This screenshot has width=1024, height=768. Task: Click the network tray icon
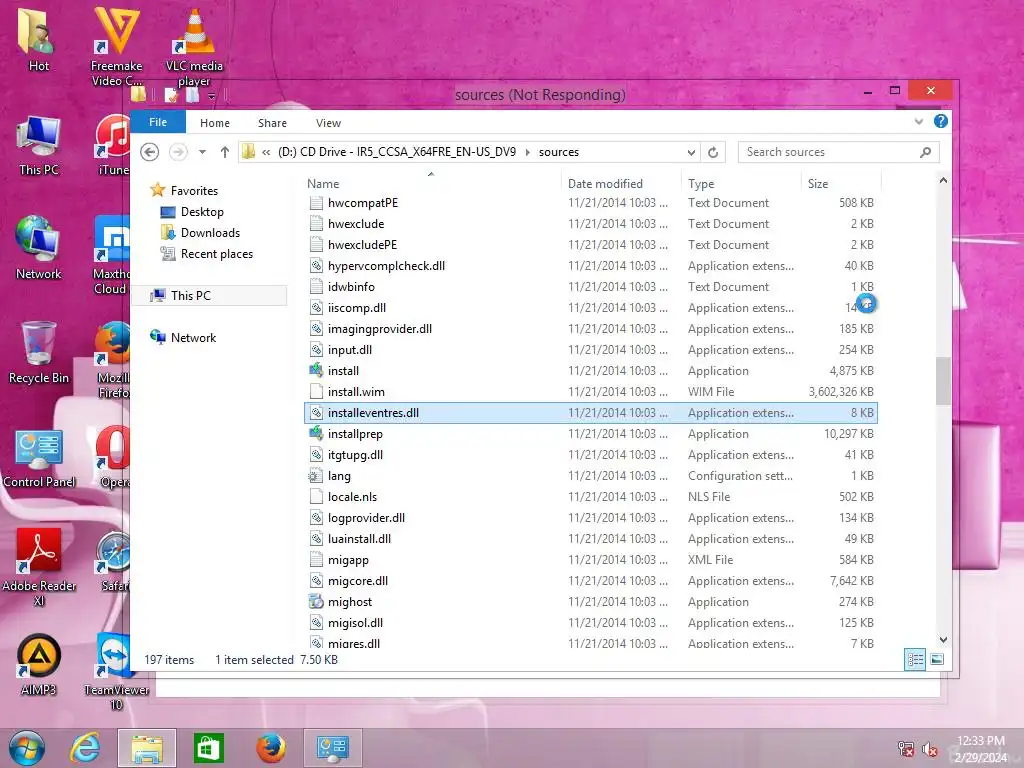click(906, 749)
